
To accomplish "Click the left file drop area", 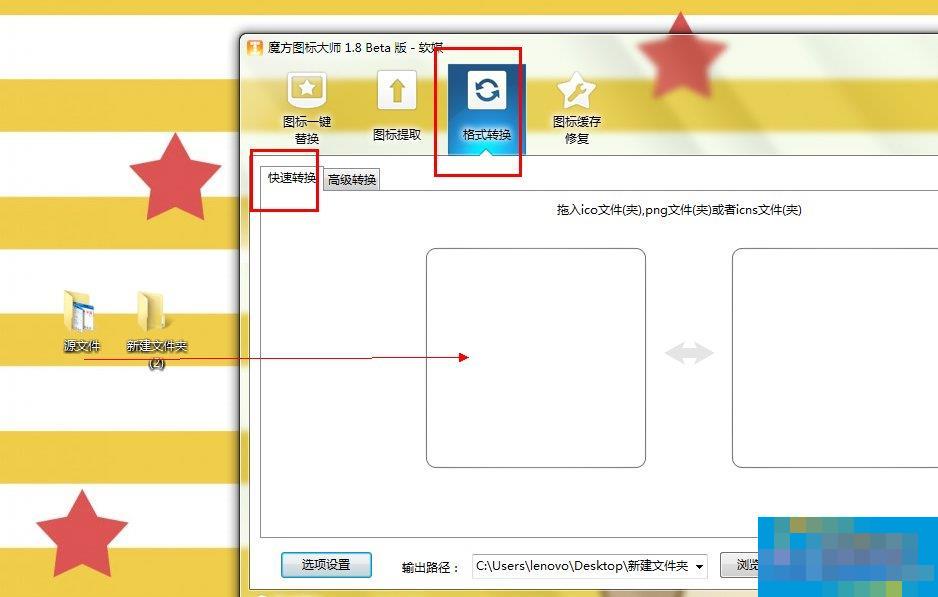I will [x=537, y=357].
